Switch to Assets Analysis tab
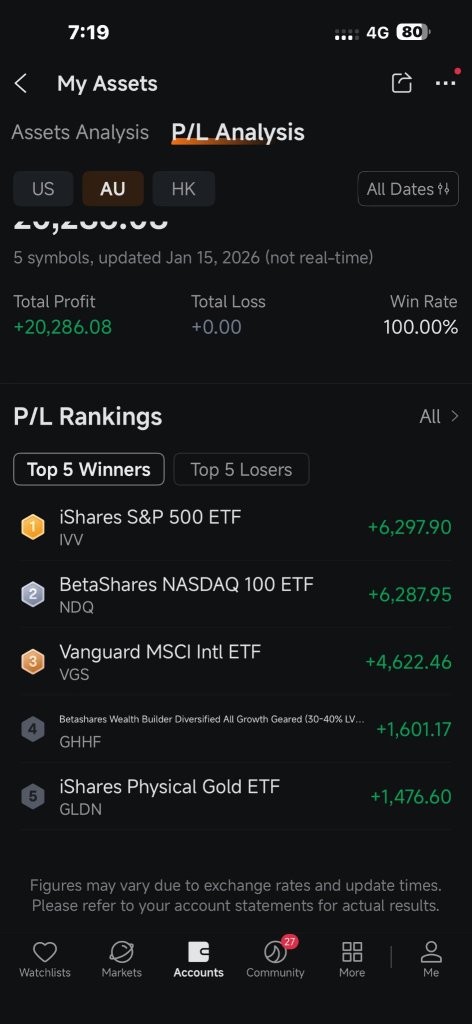 point(80,133)
